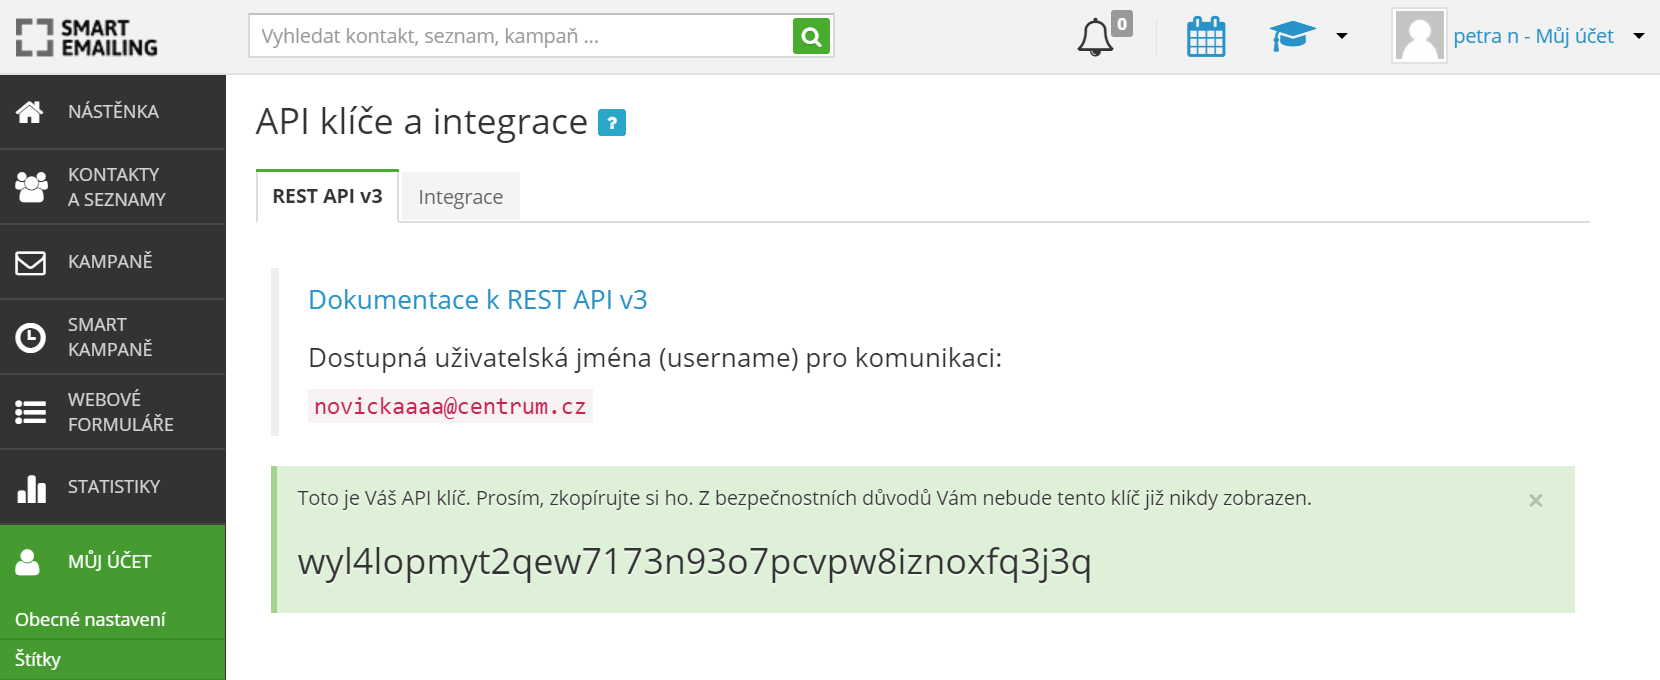
Task: Go to Nástěnka in sidebar
Action: [x=112, y=112]
